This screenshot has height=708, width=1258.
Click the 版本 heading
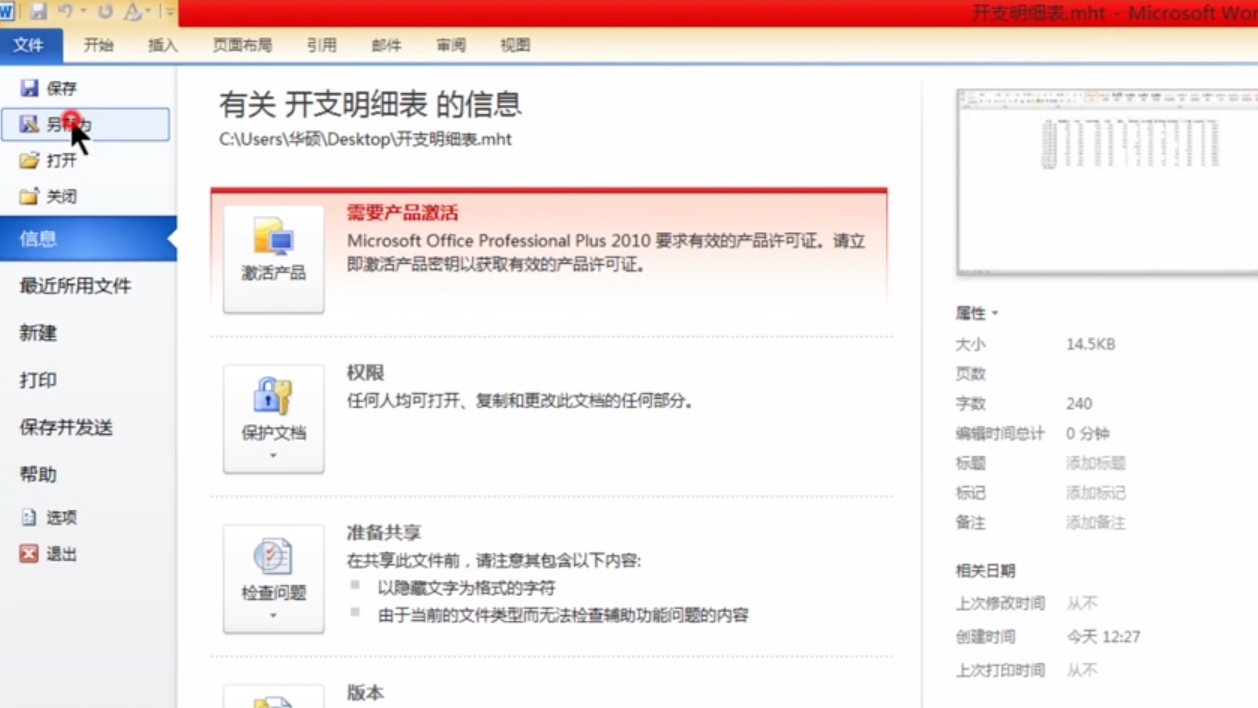(366, 693)
